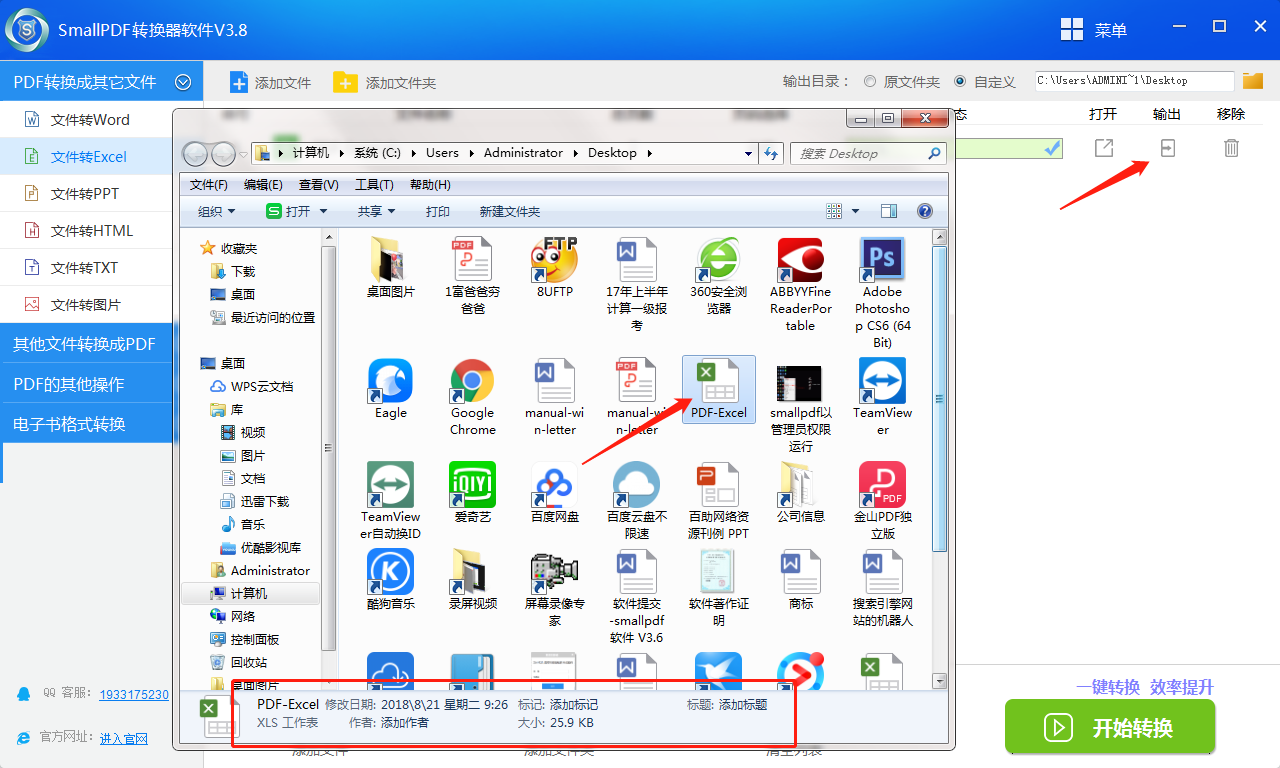Switch to 文件转图片 conversion
Screen dimensions: 1280x768
coord(87,305)
